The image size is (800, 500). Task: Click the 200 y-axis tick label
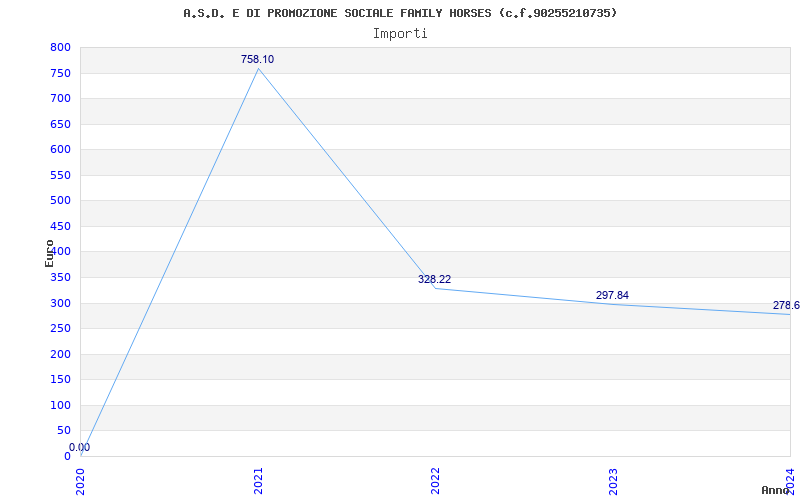(x=60, y=355)
